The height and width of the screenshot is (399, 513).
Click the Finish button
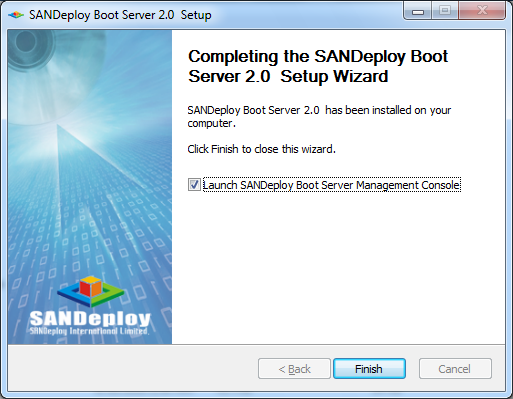coord(369,369)
